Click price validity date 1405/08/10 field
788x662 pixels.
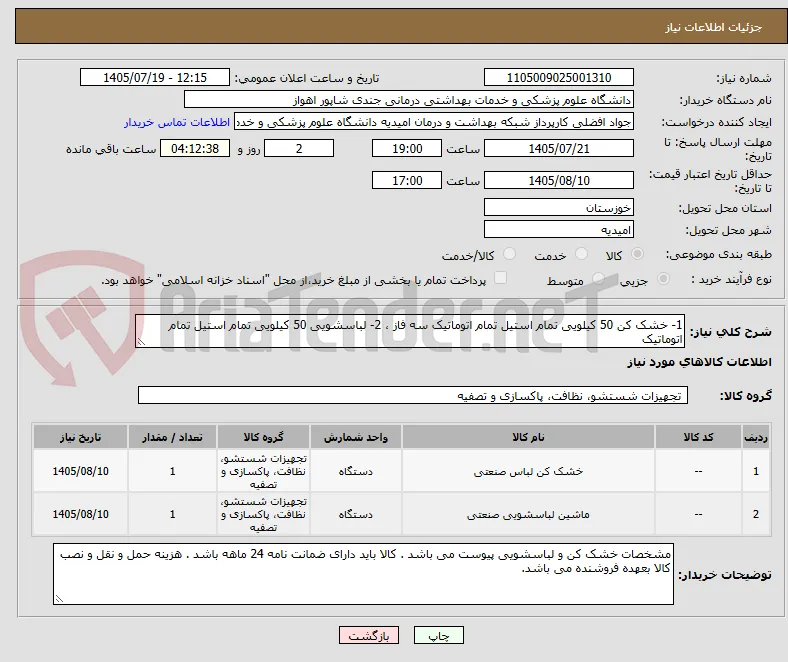[x=558, y=180]
